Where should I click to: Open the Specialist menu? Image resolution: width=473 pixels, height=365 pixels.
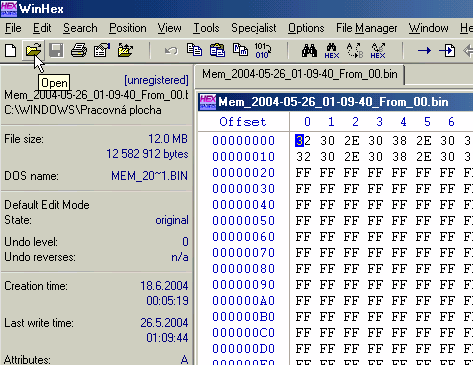[254, 28]
